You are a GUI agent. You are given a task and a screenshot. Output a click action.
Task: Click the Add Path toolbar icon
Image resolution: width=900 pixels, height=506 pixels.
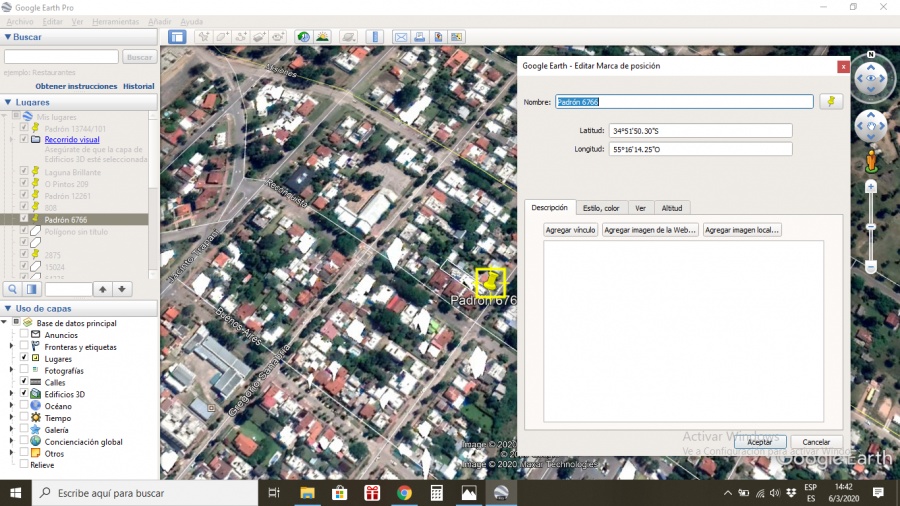click(241, 37)
